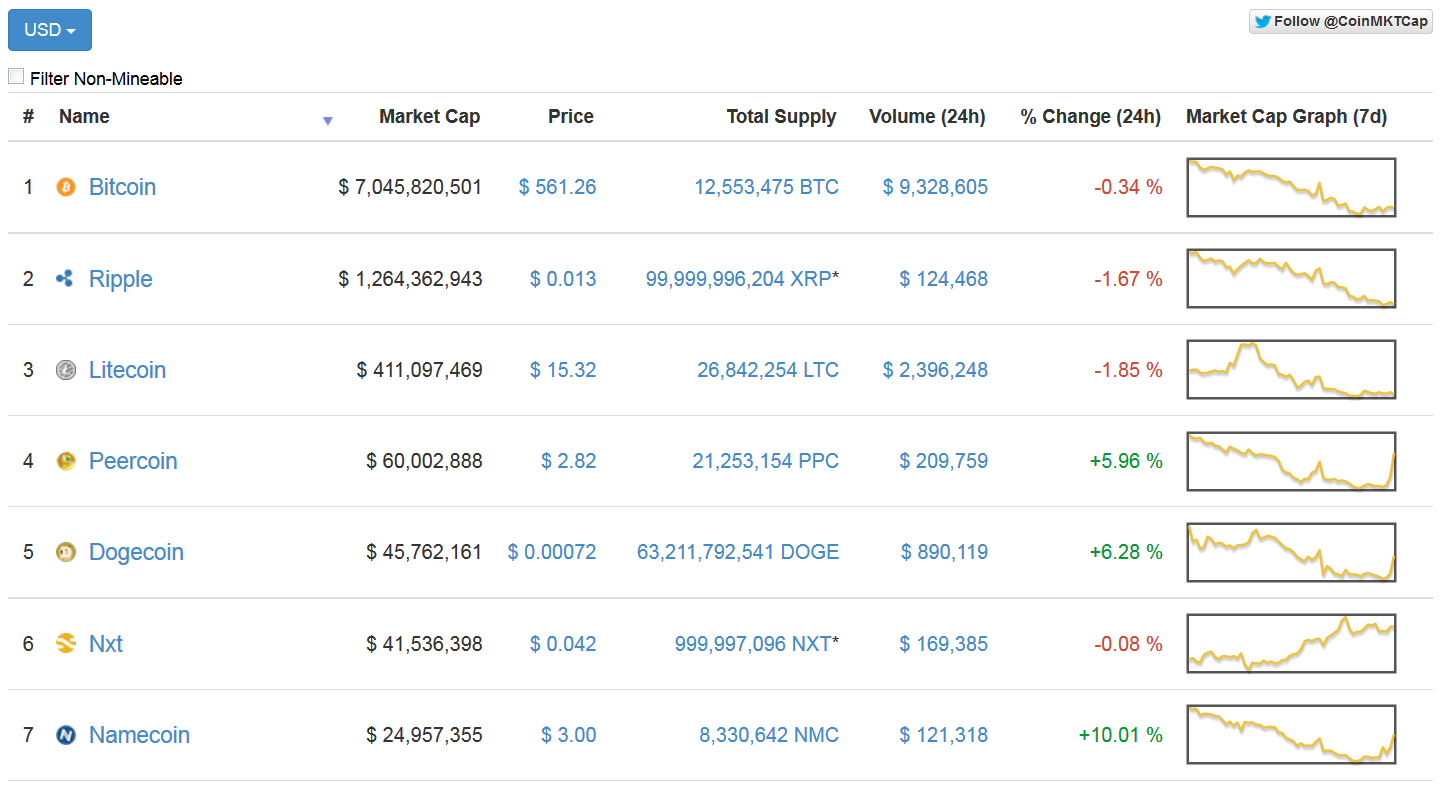Screen dimensions: 1444x788
Task: Sort by the Market Cap column header
Action: [429, 117]
